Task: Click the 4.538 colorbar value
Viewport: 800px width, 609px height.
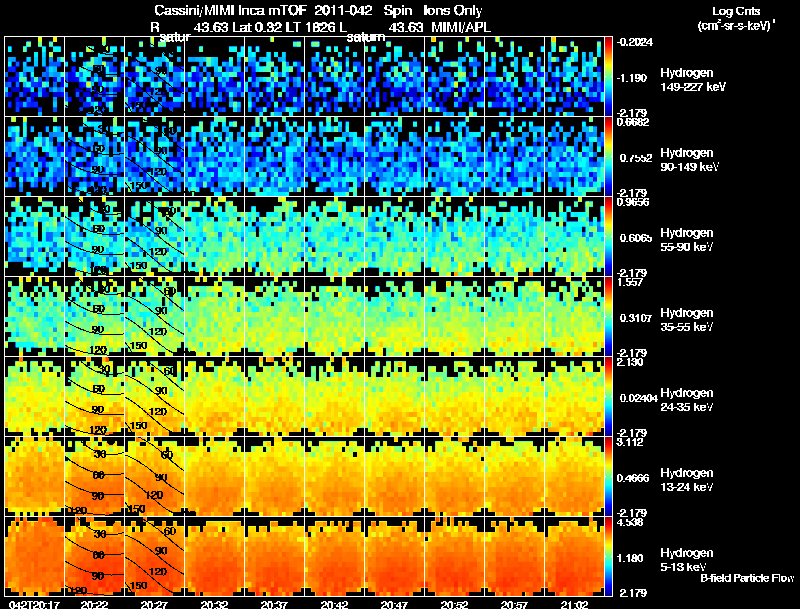Action: point(630,522)
